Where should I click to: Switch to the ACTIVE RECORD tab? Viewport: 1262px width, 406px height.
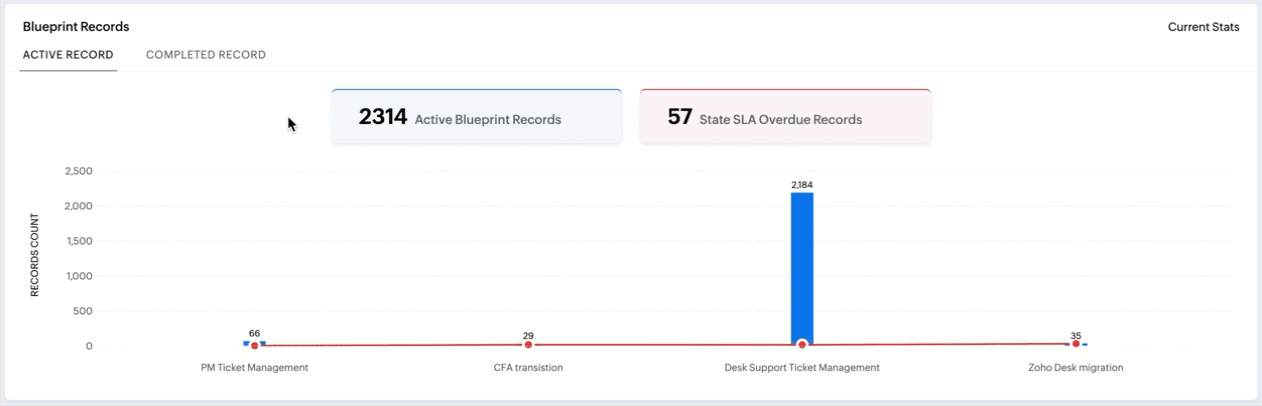[68, 55]
